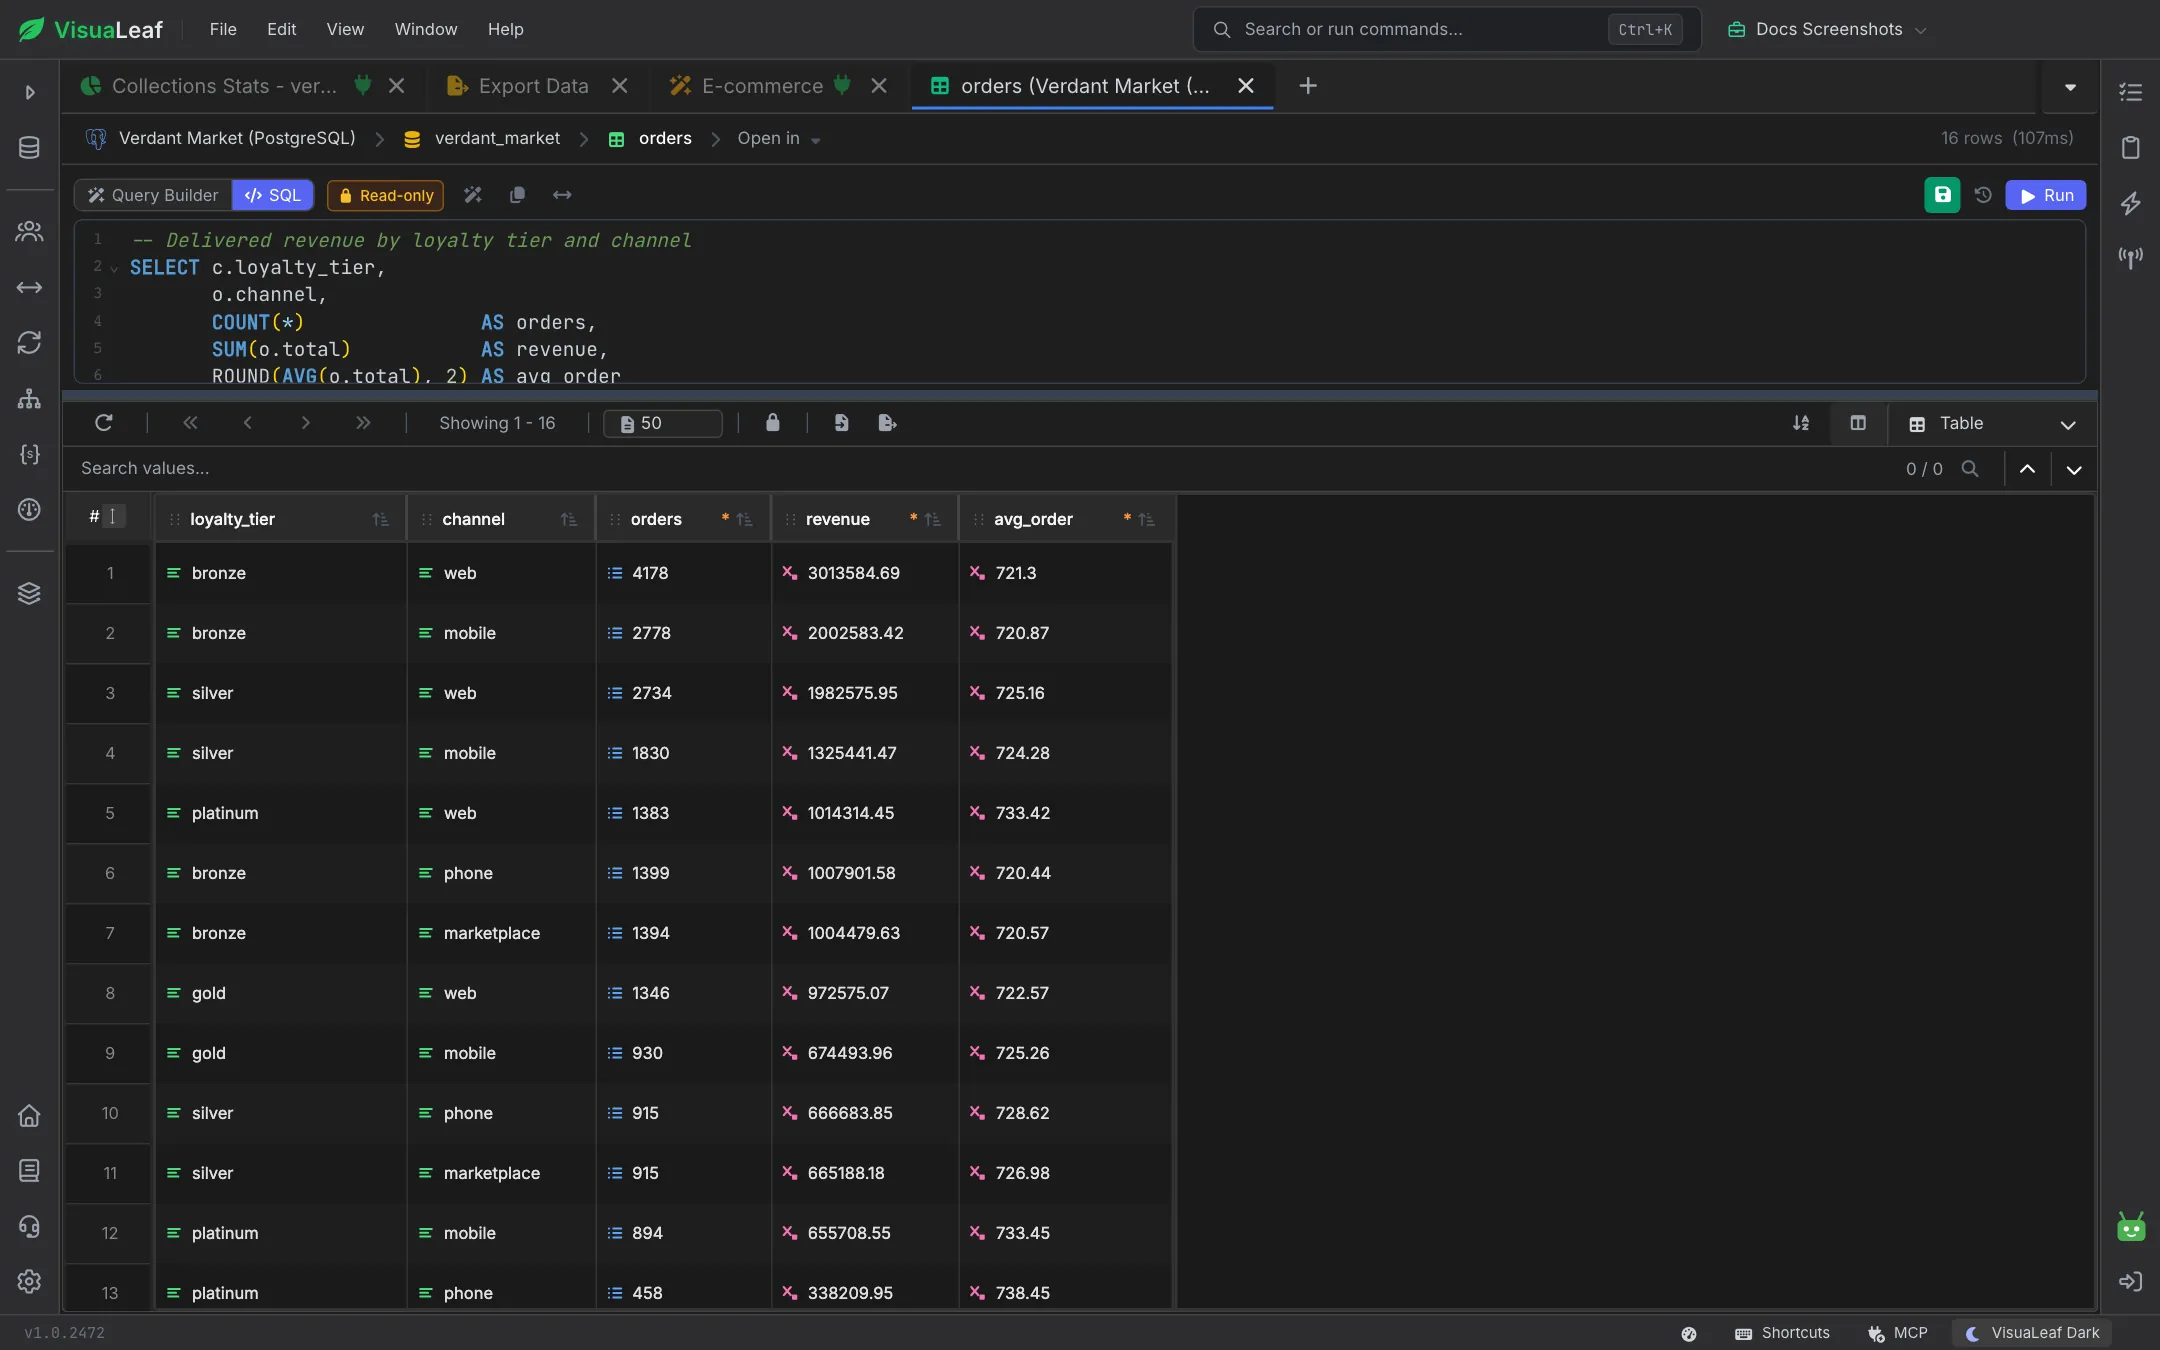Click the Search values field
Viewport: 2160px width, 1350px height.
click(x=980, y=468)
